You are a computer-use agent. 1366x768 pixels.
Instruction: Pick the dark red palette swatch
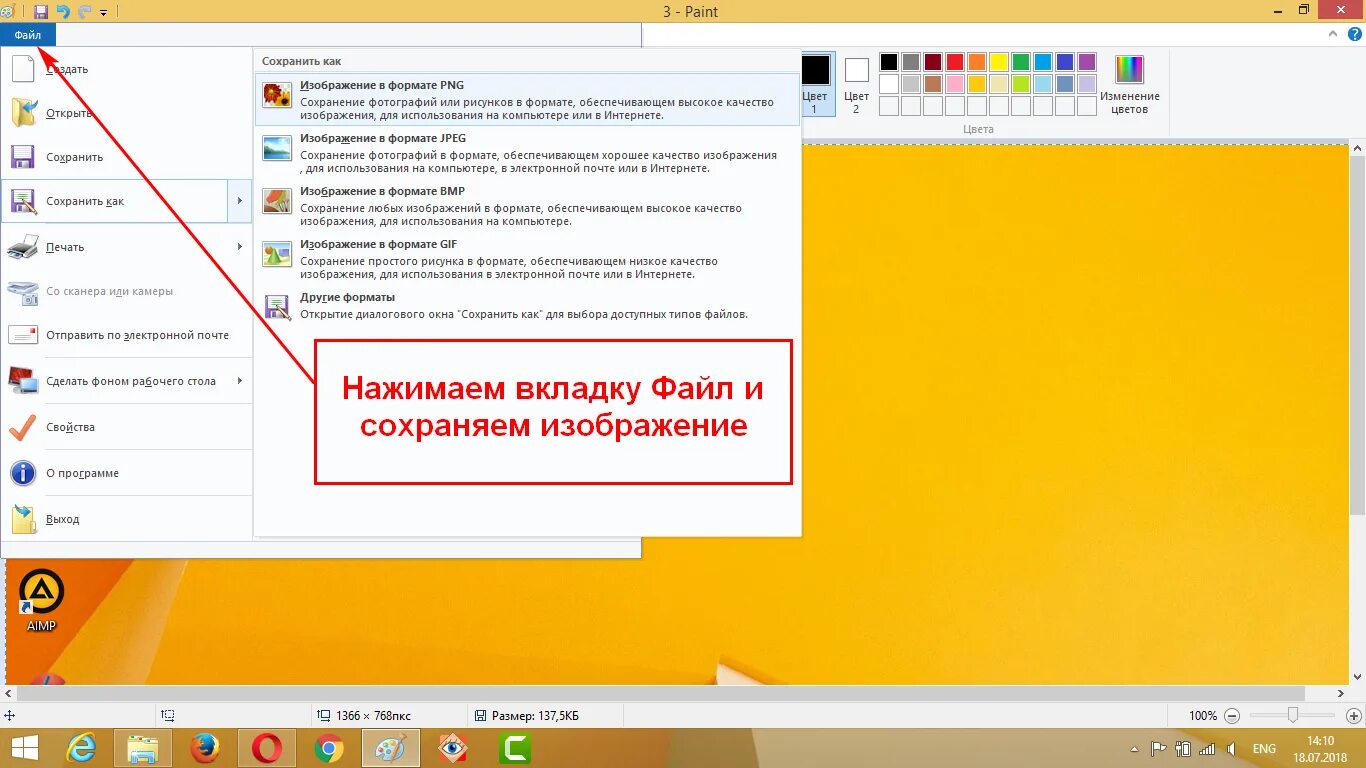933,62
